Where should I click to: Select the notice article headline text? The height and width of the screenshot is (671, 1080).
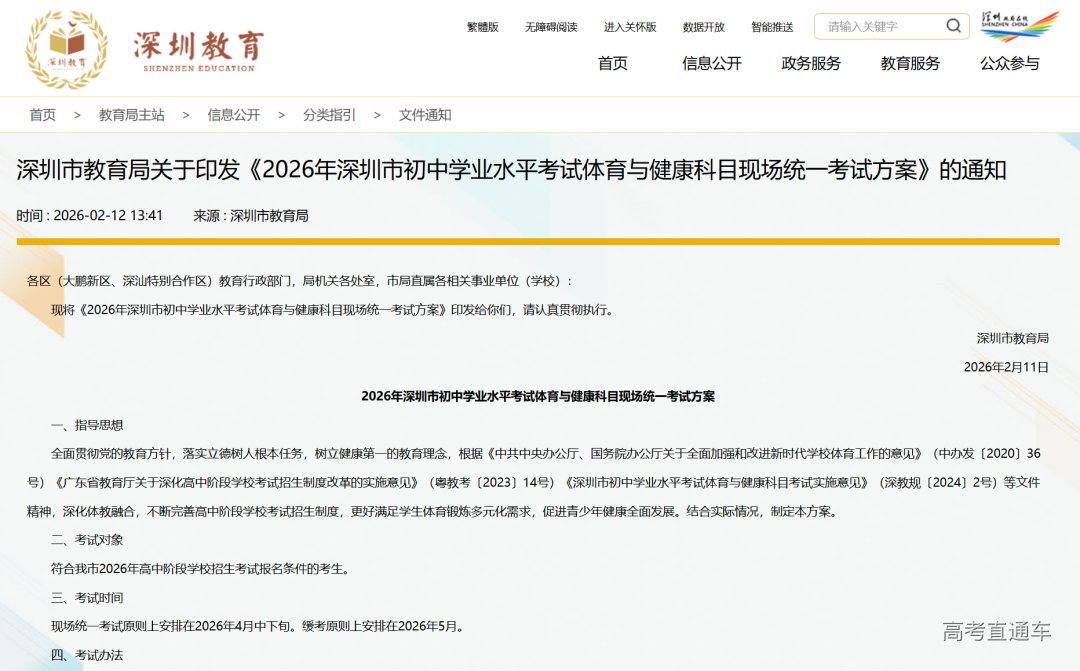pyautogui.click(x=540, y=169)
